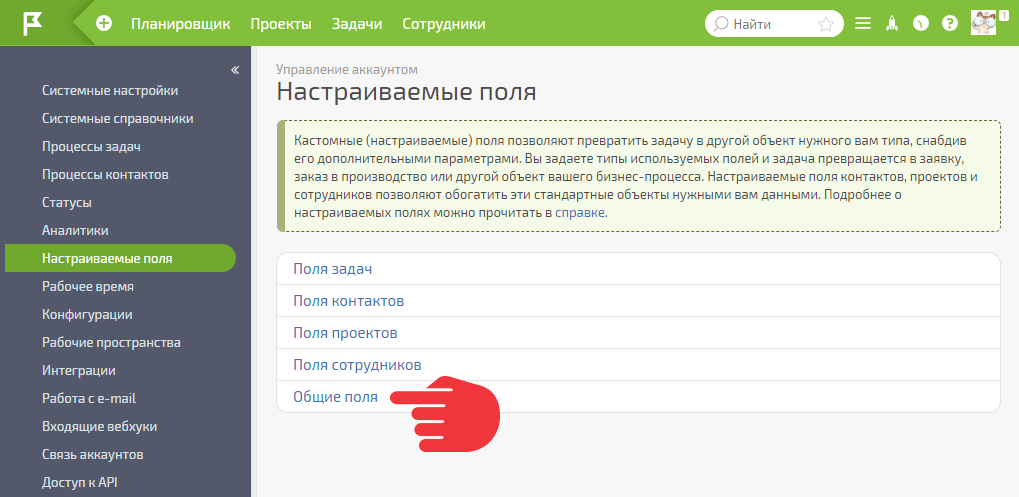Image resolution: width=1019 pixels, height=497 pixels.
Task: Click the справке help link
Action: [580, 212]
